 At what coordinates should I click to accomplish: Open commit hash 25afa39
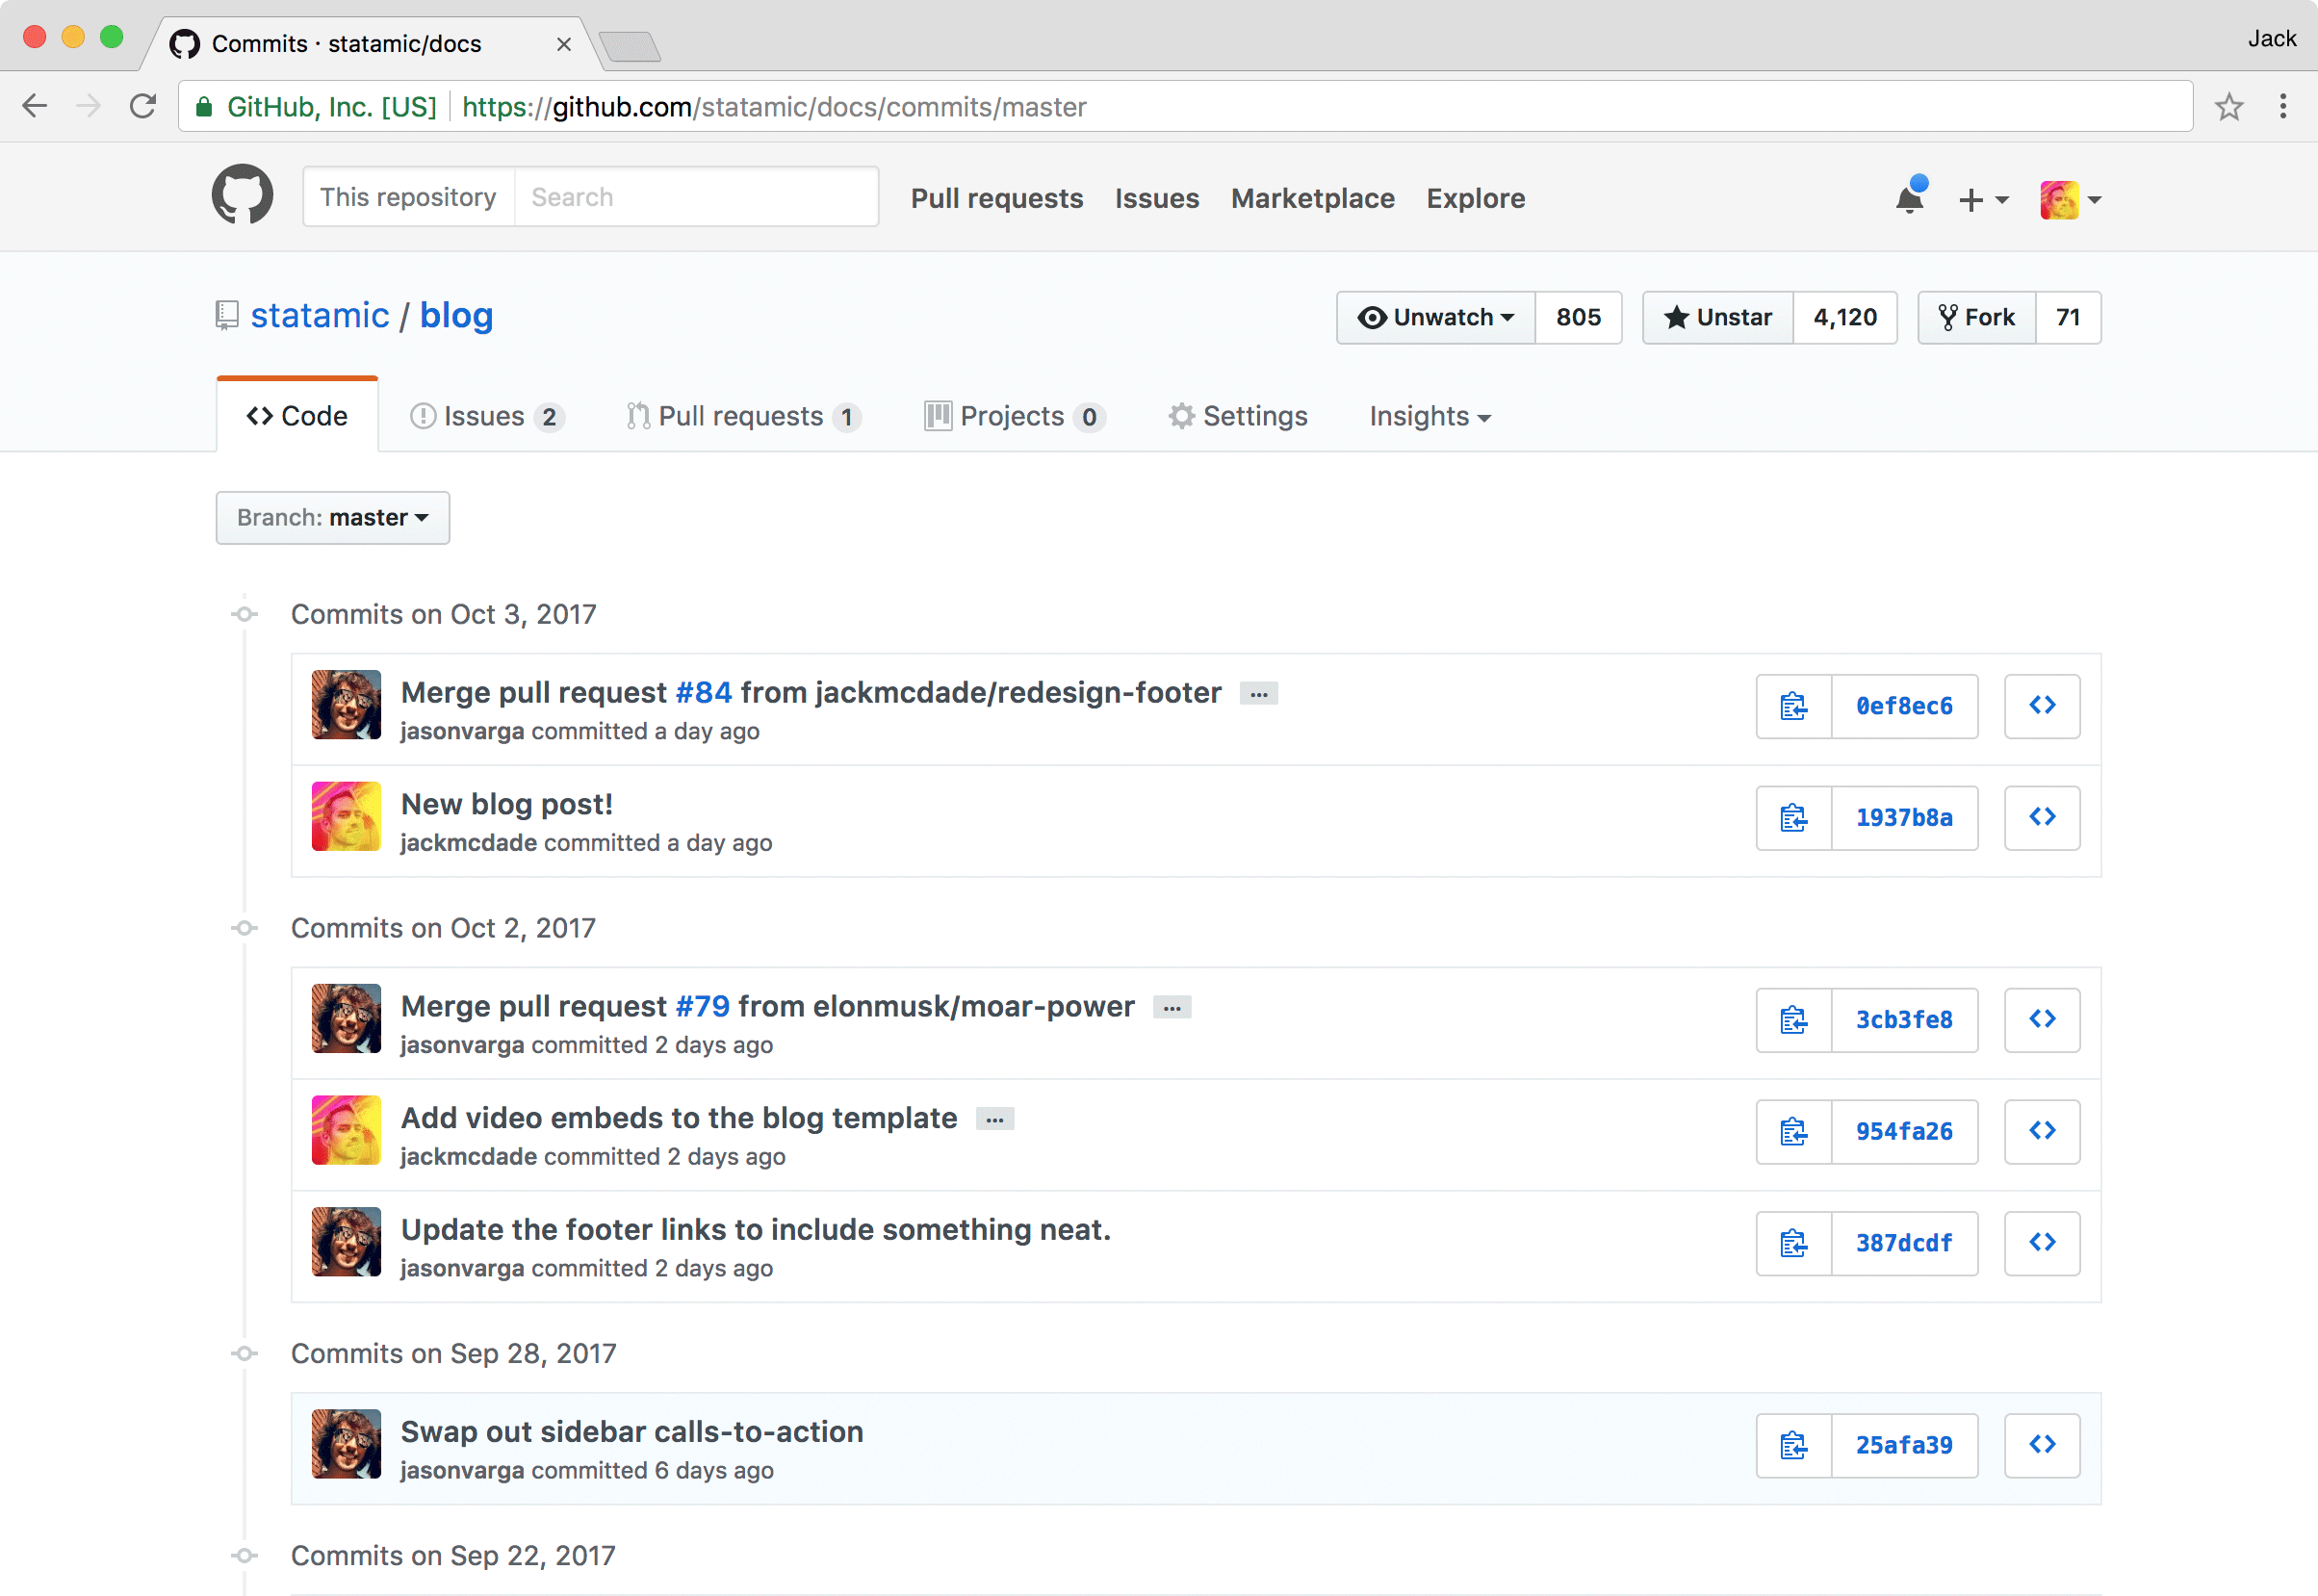pyautogui.click(x=1904, y=1446)
